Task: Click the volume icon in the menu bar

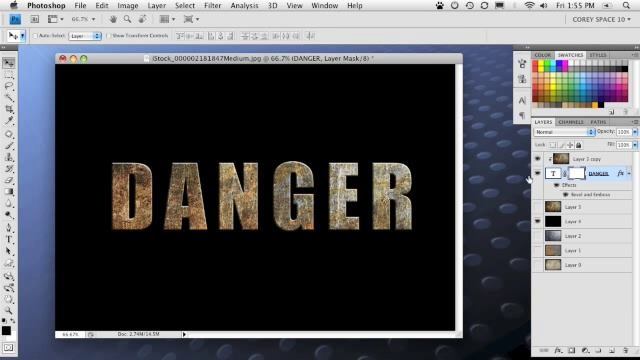Action: pyautogui.click(x=544, y=6)
